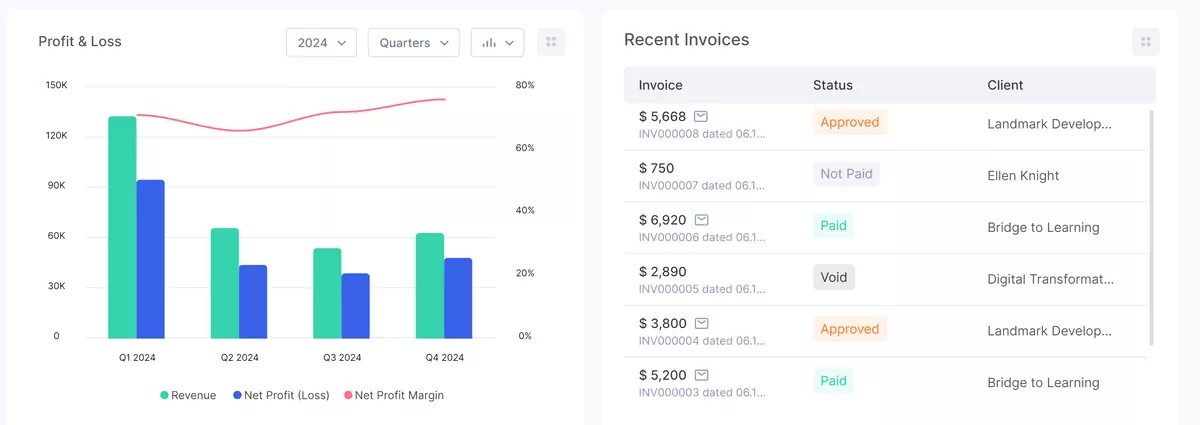Click the Q4 2024 blue Net Profit bar

(x=458, y=298)
